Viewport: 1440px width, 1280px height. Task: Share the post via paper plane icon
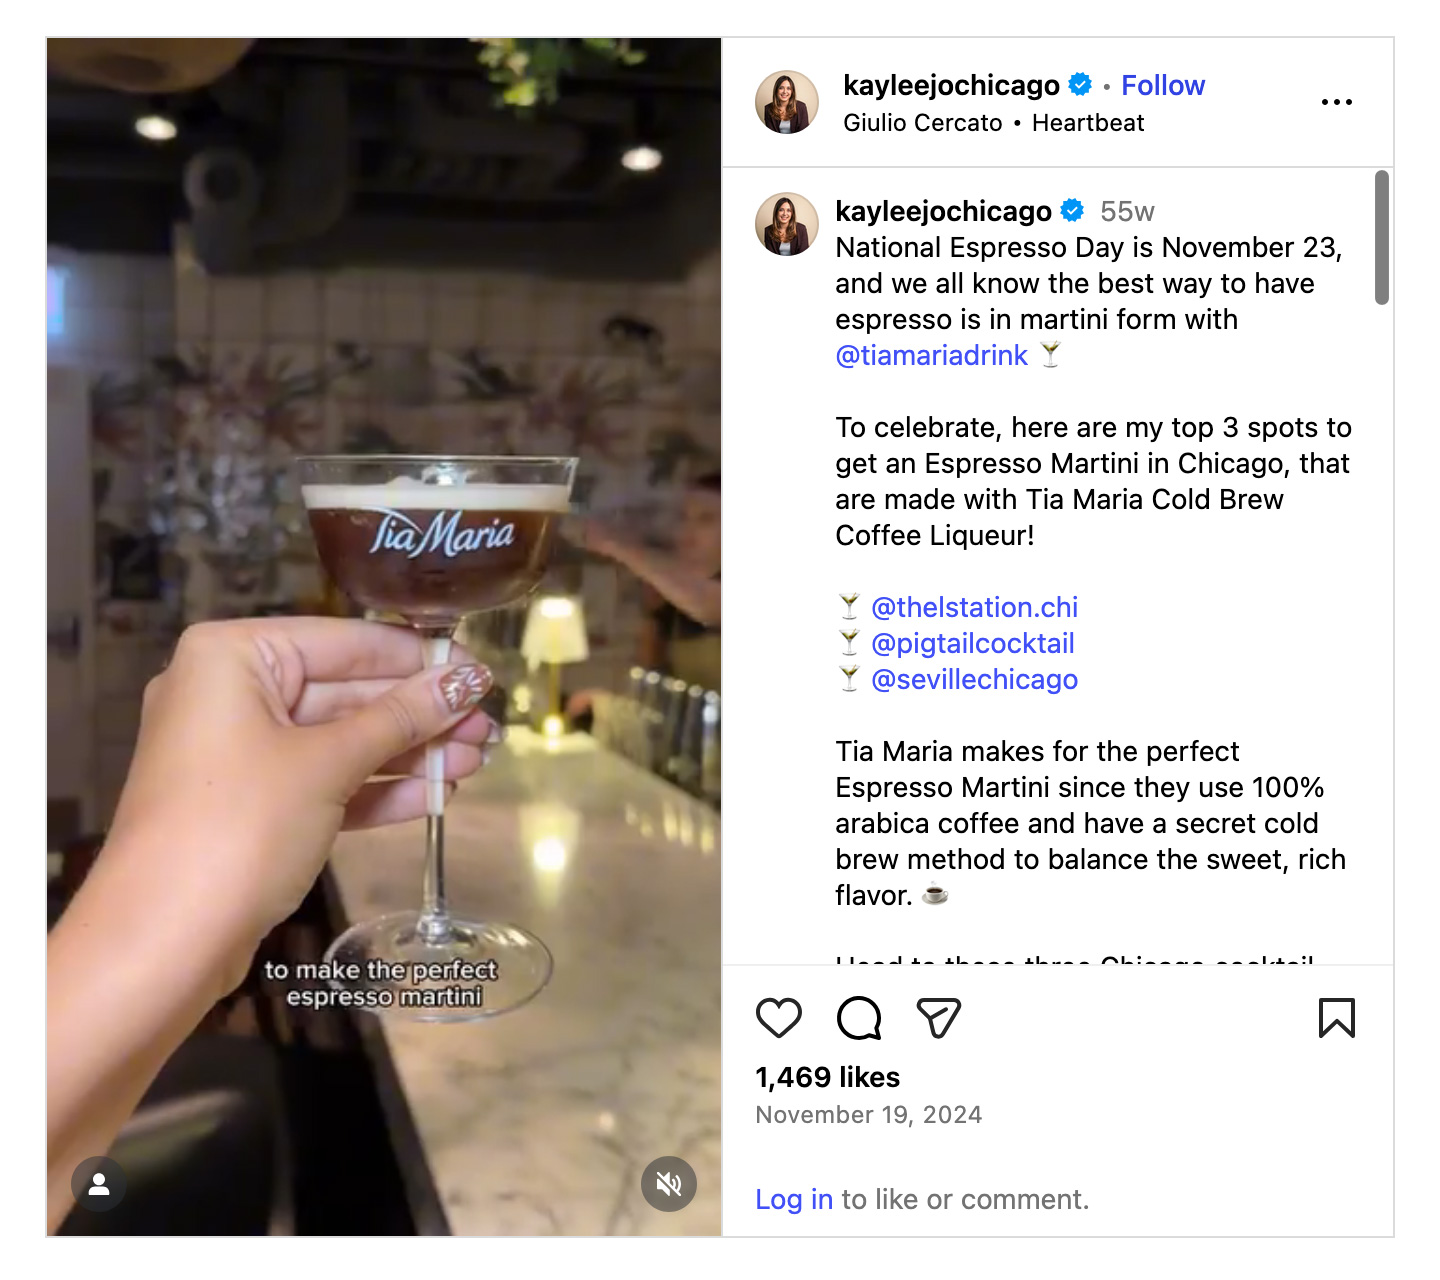[938, 1018]
